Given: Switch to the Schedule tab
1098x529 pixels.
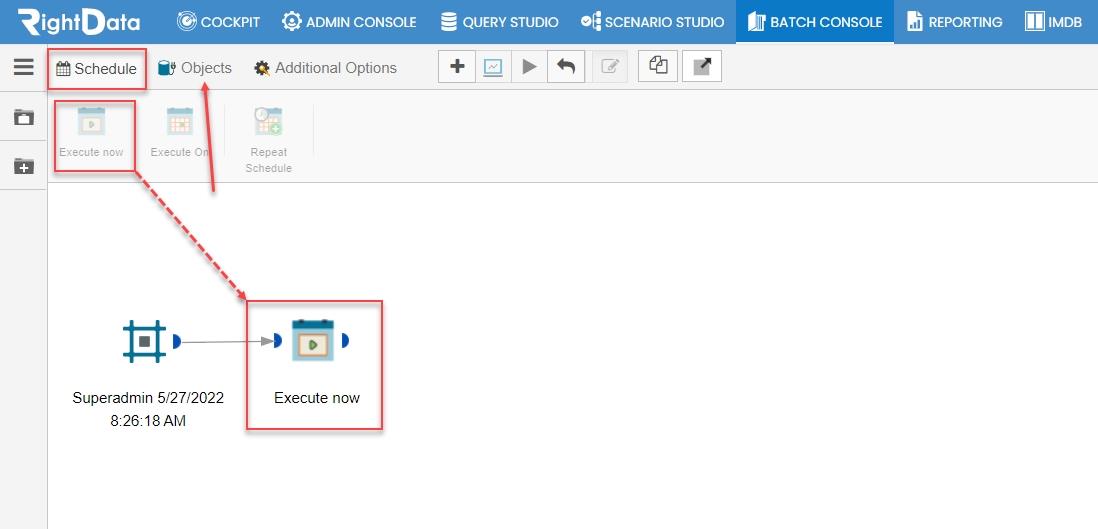Looking at the screenshot, I should pos(96,69).
